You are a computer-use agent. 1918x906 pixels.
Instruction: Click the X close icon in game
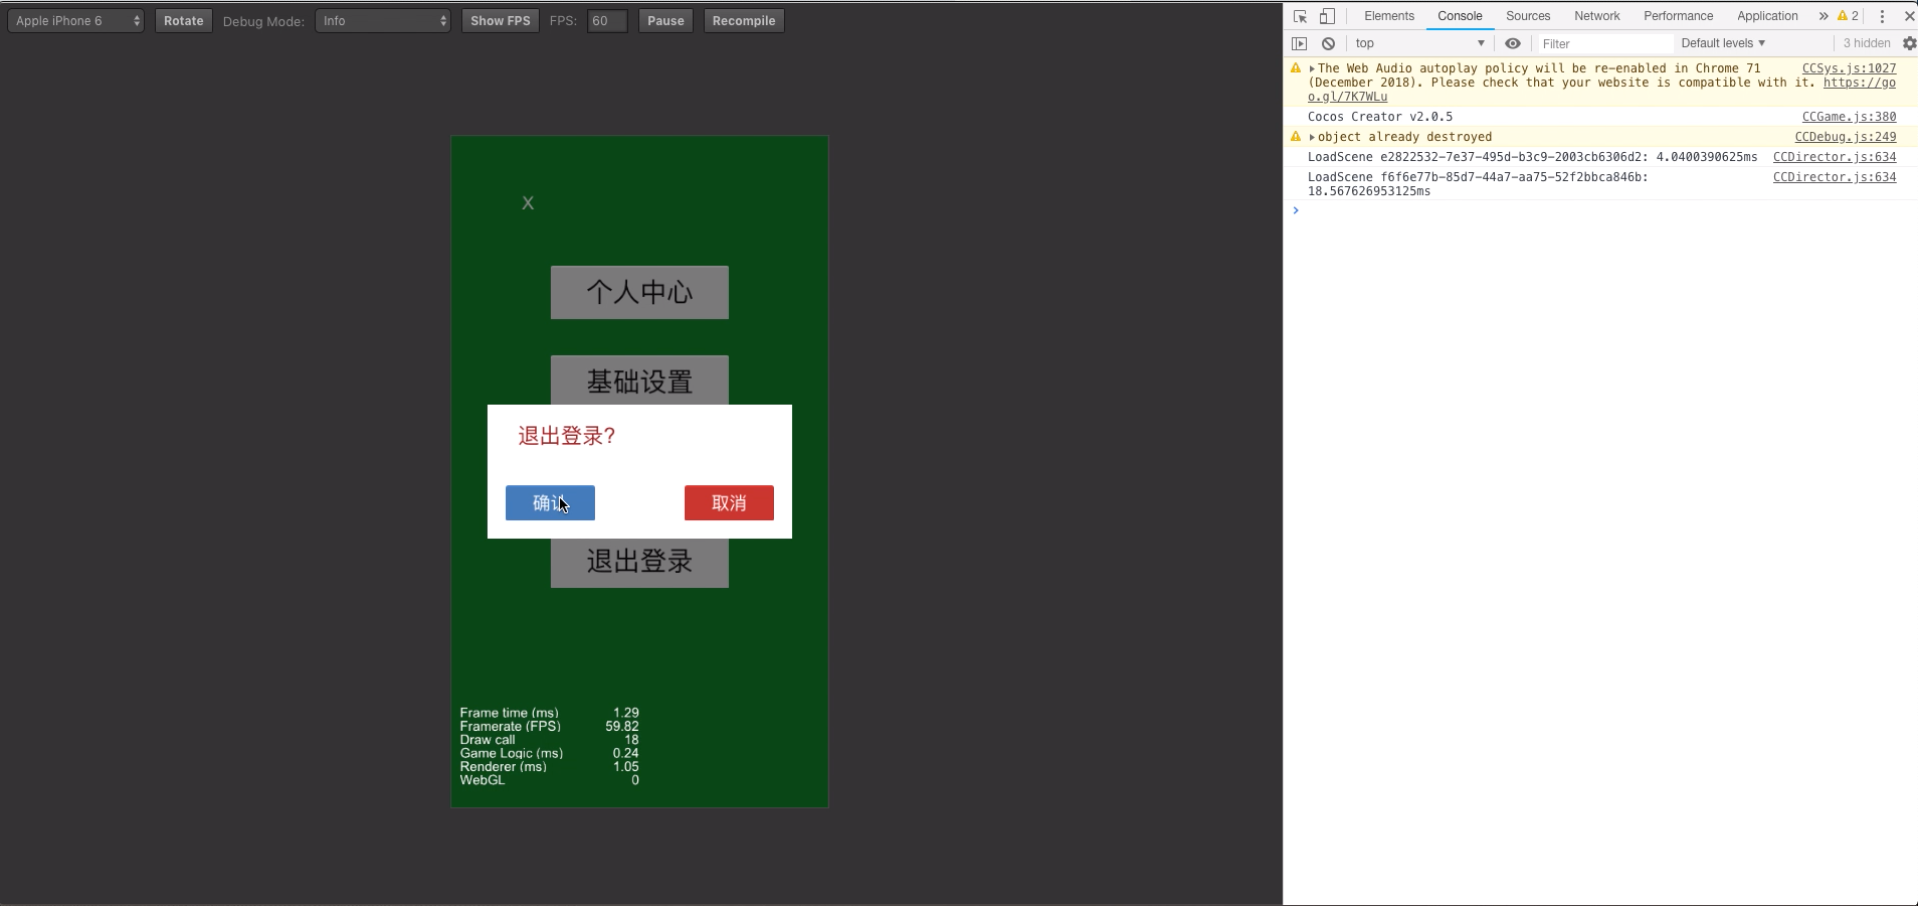click(528, 203)
